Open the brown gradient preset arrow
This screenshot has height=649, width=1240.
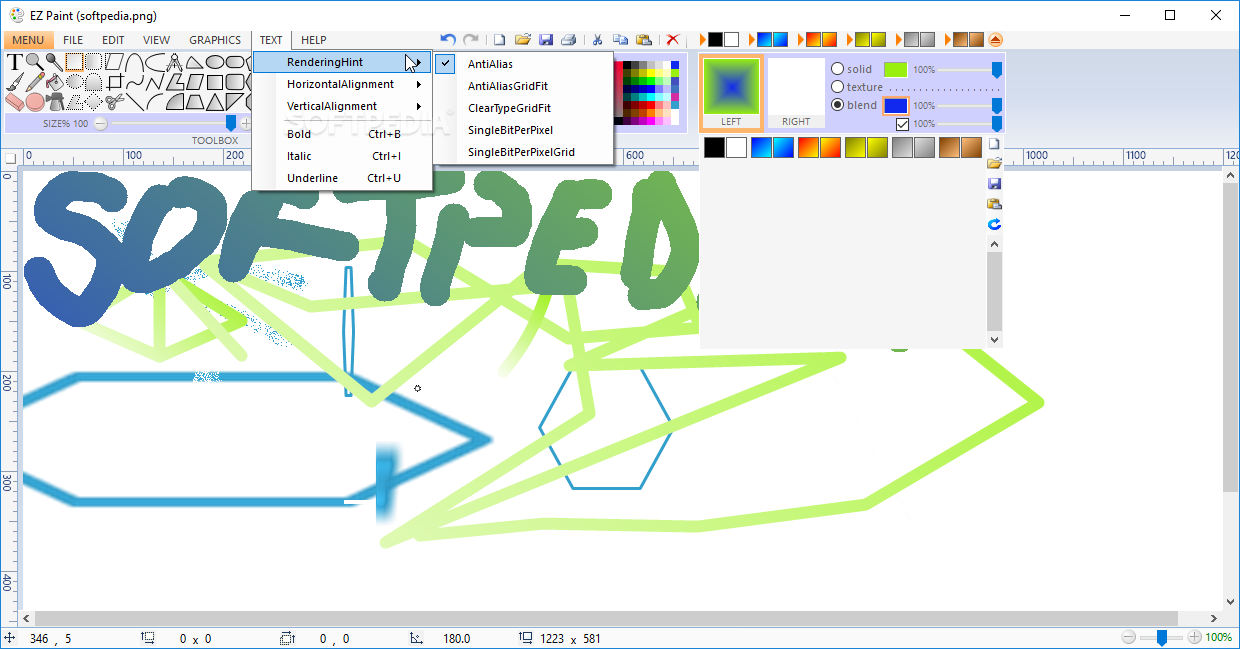948,39
